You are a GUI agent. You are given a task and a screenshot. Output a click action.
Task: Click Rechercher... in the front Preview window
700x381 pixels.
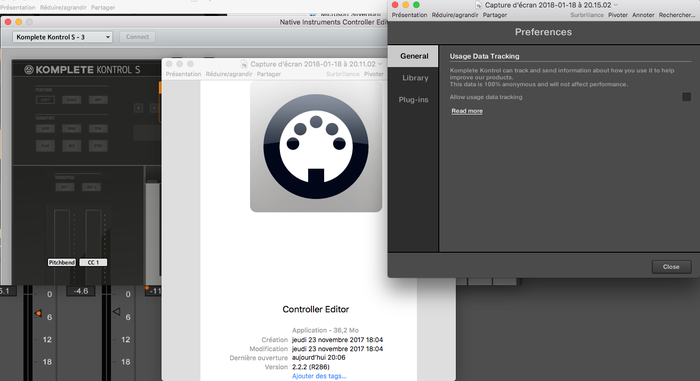[x=677, y=15]
